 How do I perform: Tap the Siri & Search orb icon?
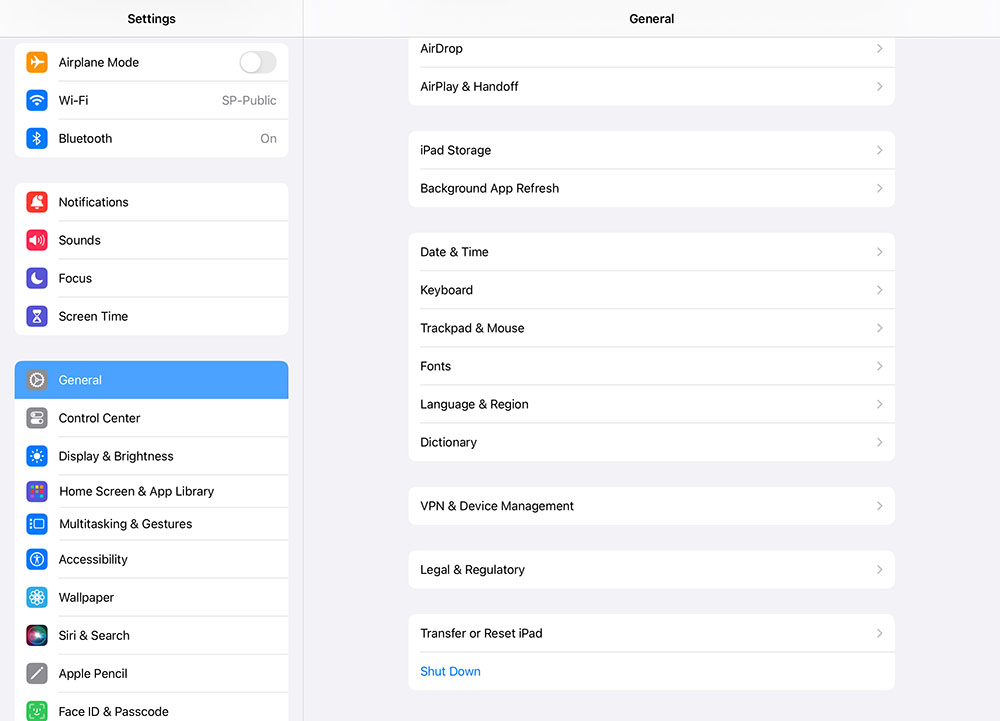pos(37,636)
